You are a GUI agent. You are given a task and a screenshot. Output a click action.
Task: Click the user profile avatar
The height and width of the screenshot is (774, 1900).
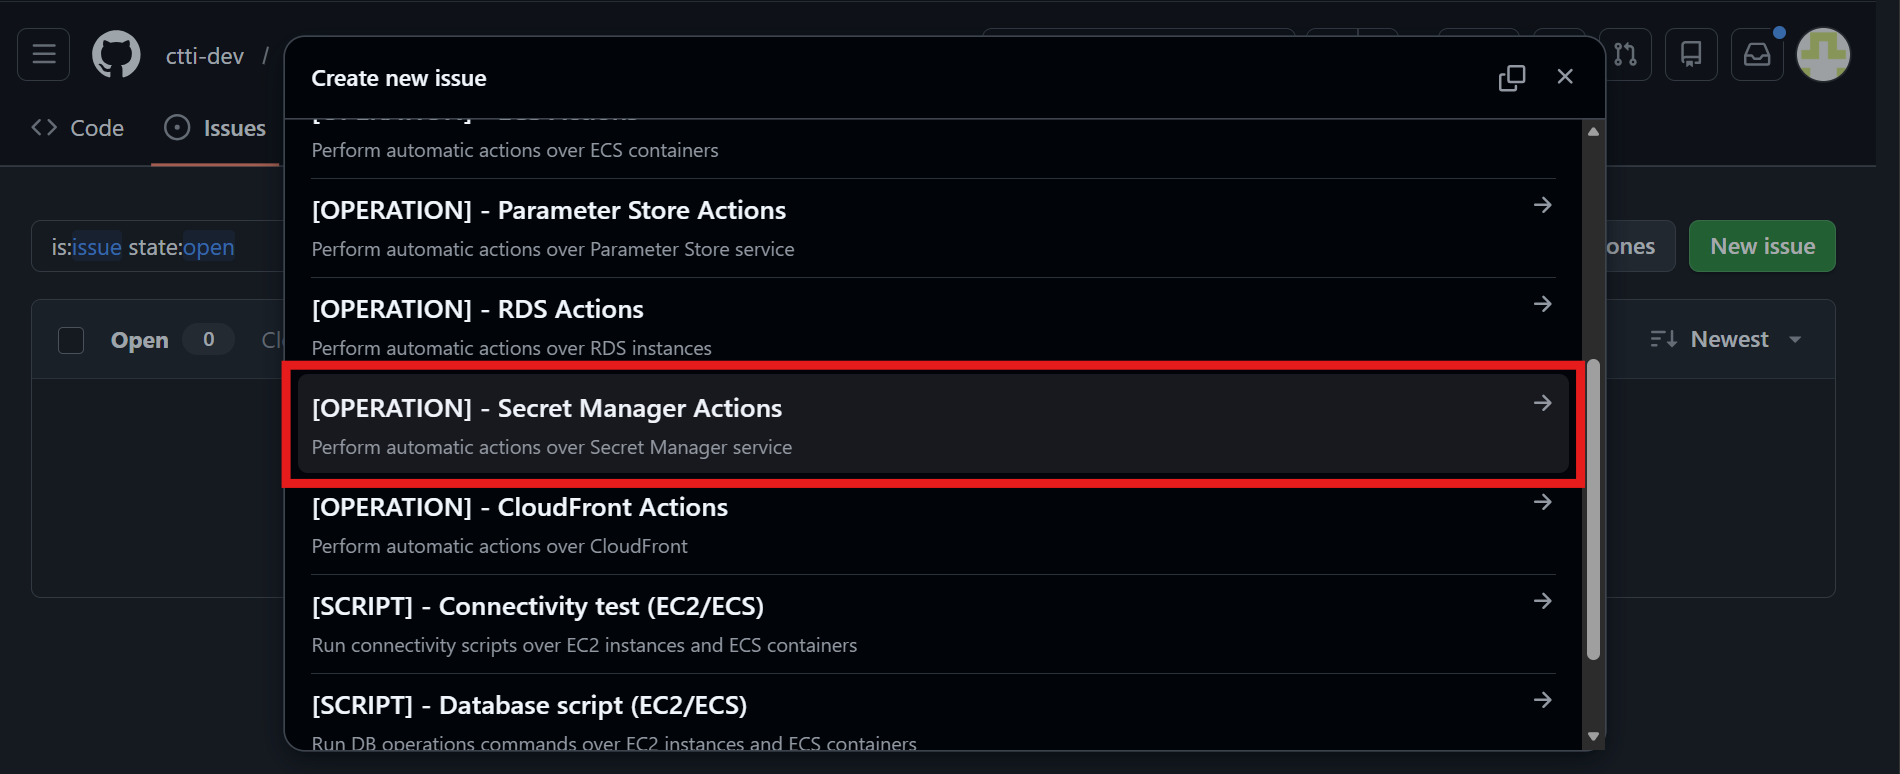click(1823, 54)
